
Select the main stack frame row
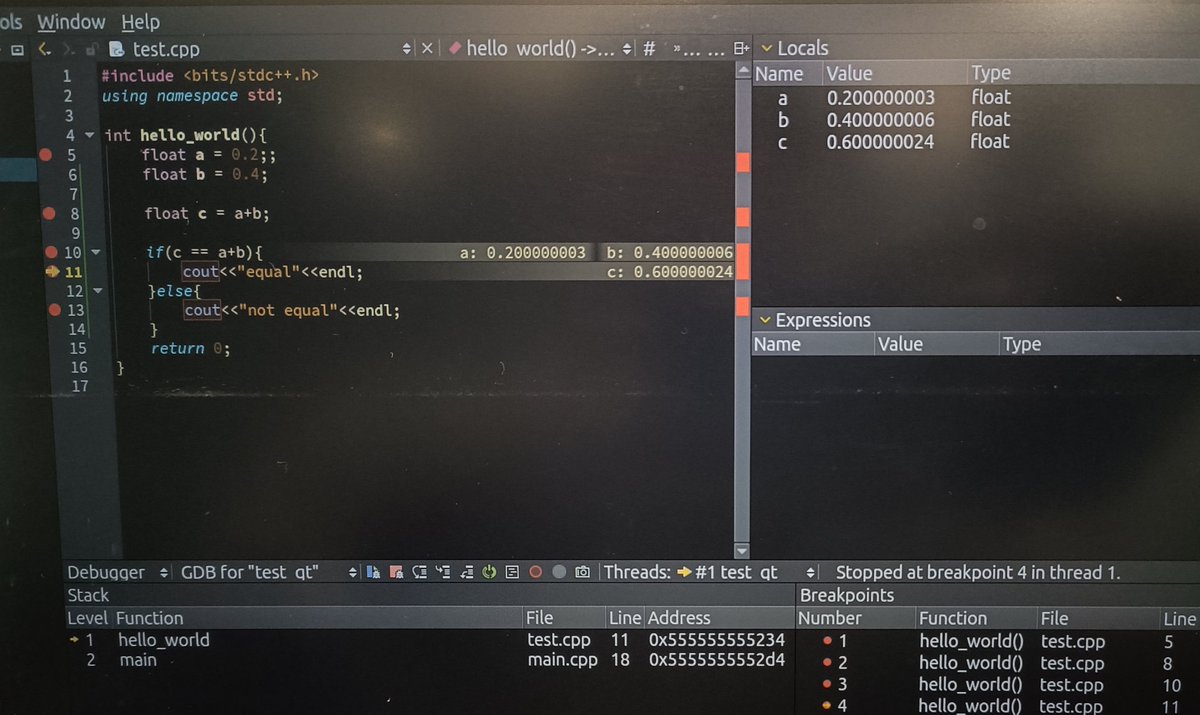[x=428, y=660]
